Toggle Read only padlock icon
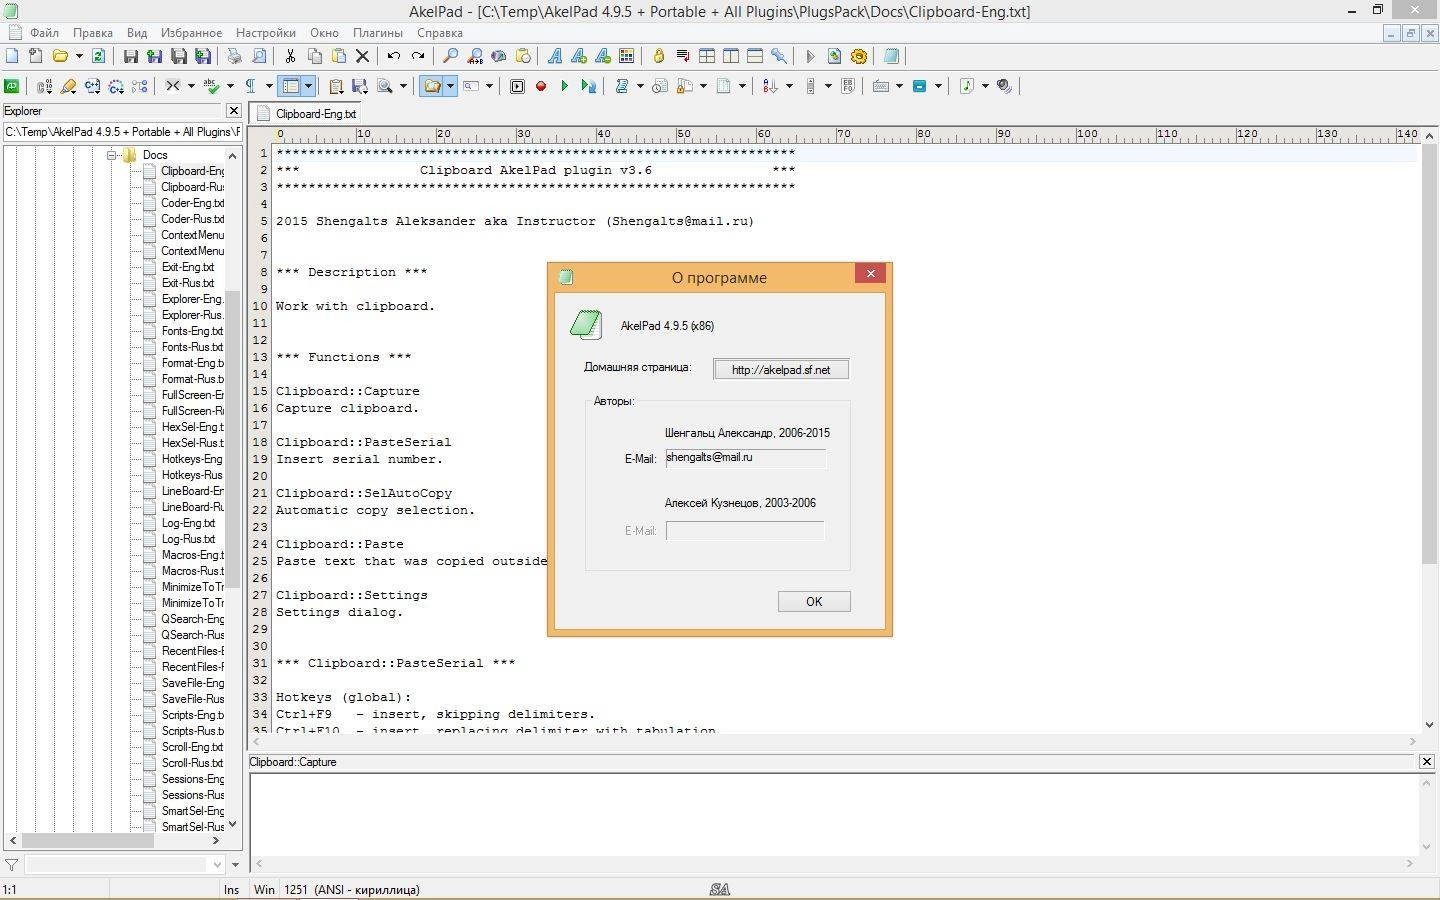Image resolution: width=1440 pixels, height=900 pixels. coord(659,56)
